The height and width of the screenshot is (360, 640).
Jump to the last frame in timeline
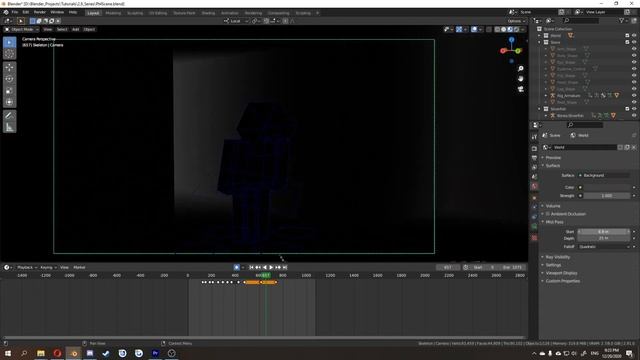click(285, 267)
